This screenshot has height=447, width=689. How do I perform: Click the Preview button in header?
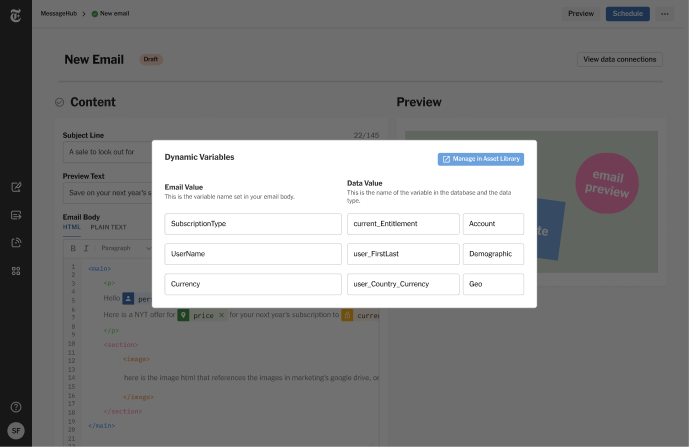(x=581, y=14)
